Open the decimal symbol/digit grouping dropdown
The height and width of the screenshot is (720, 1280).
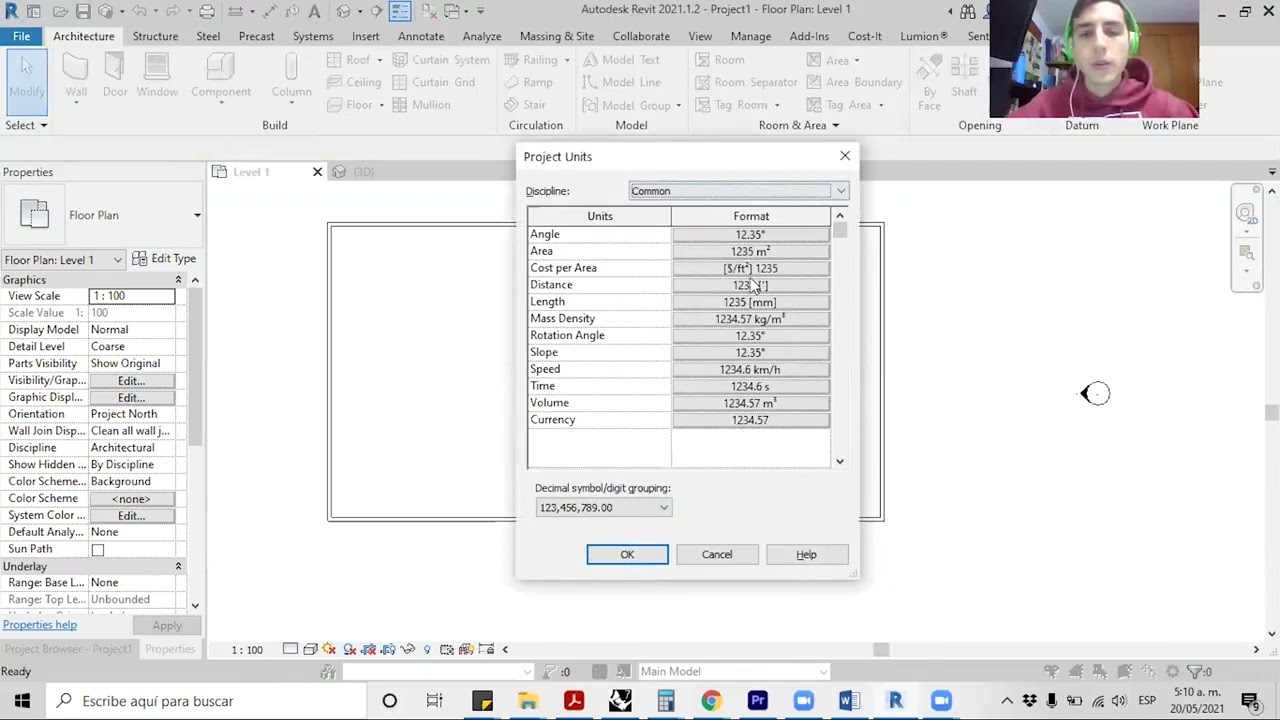pos(603,507)
